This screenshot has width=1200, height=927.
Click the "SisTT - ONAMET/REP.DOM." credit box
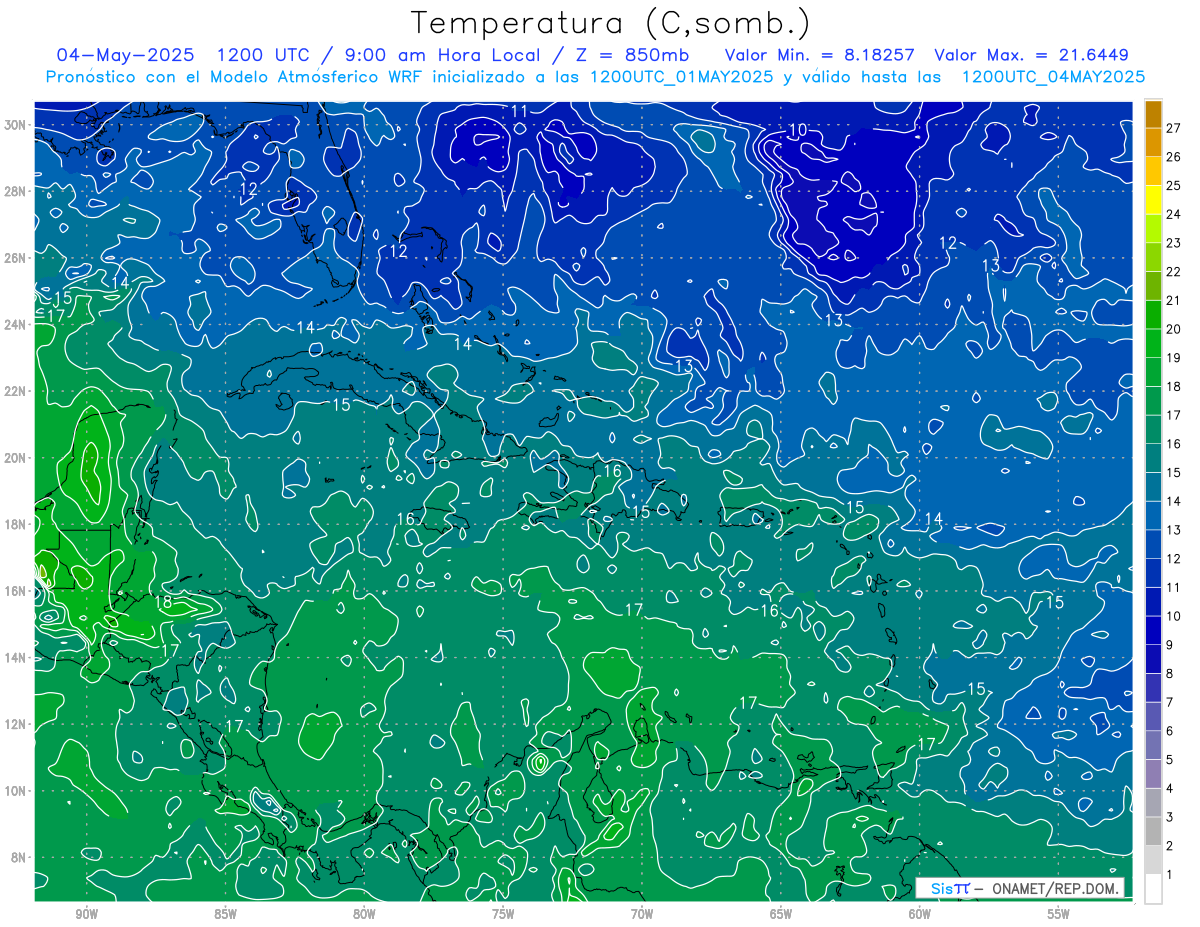point(1020,888)
